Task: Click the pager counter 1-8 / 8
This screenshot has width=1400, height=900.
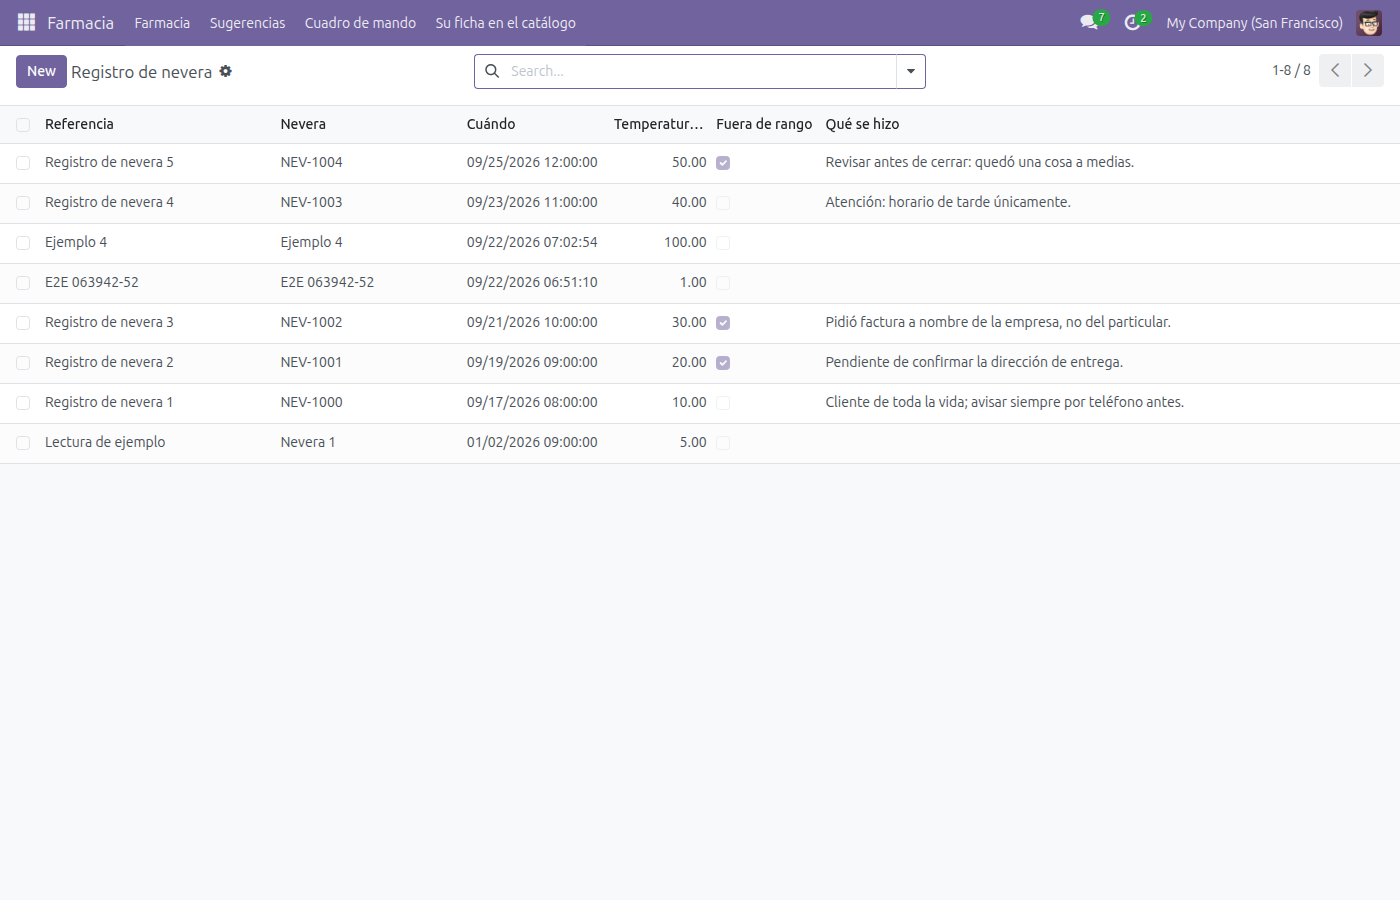Action: pyautogui.click(x=1291, y=70)
